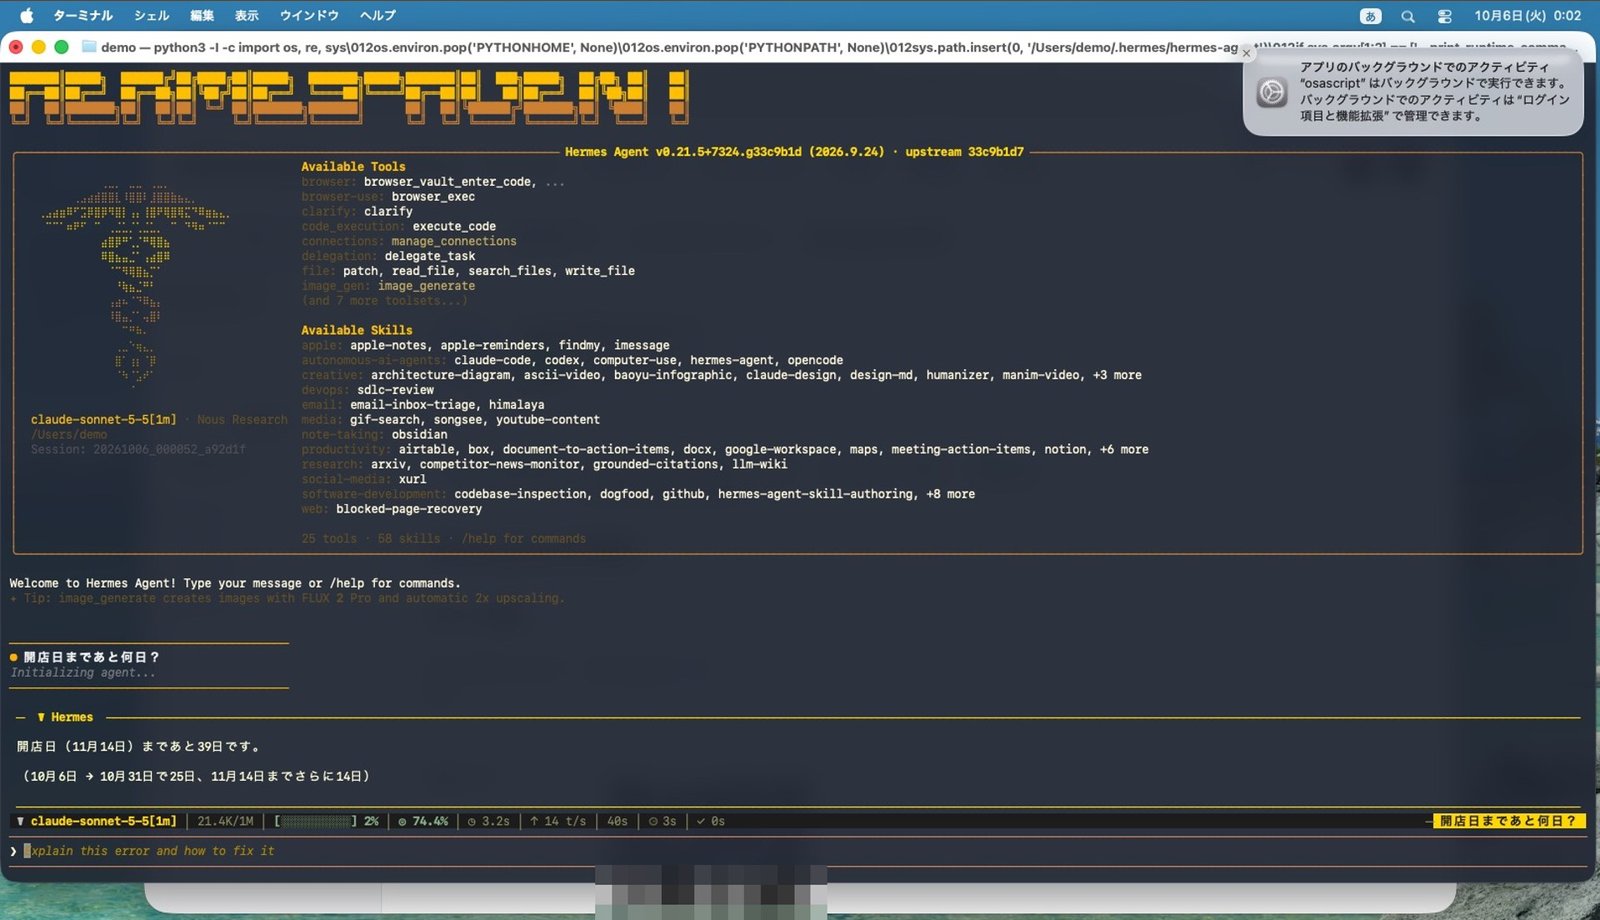
Task: Click the browser_vault_enter_code tool name
Action: 447,182
